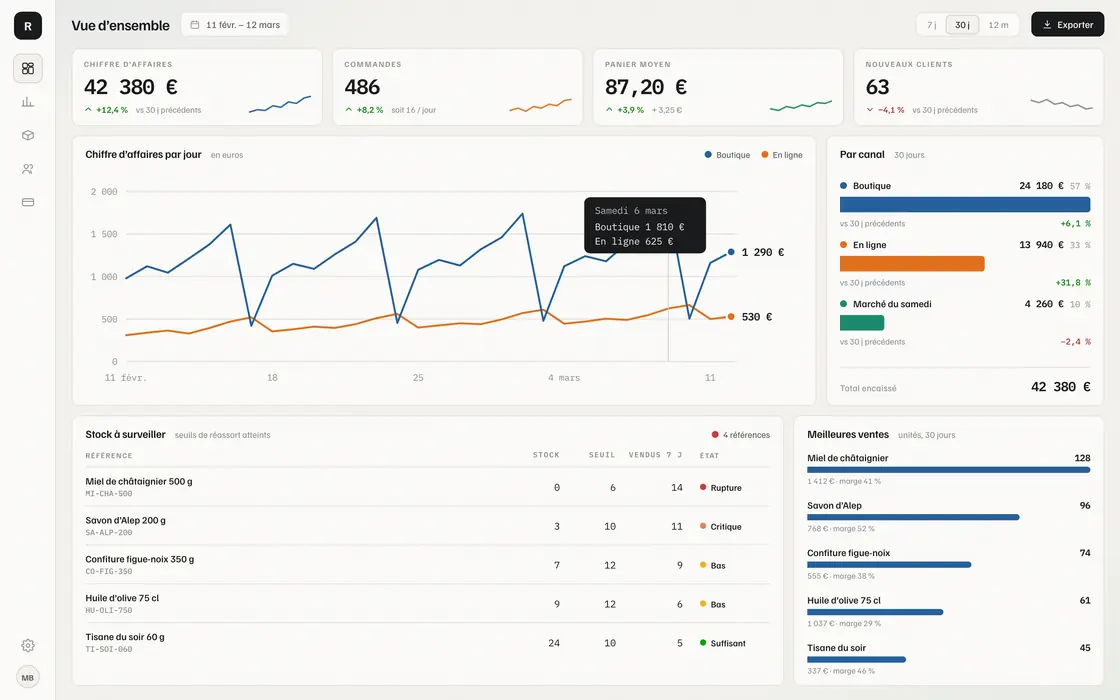The height and width of the screenshot is (700, 1120).
Task: Click Miel de châtaignier in Meilleures ventes
Action: [x=848, y=458]
